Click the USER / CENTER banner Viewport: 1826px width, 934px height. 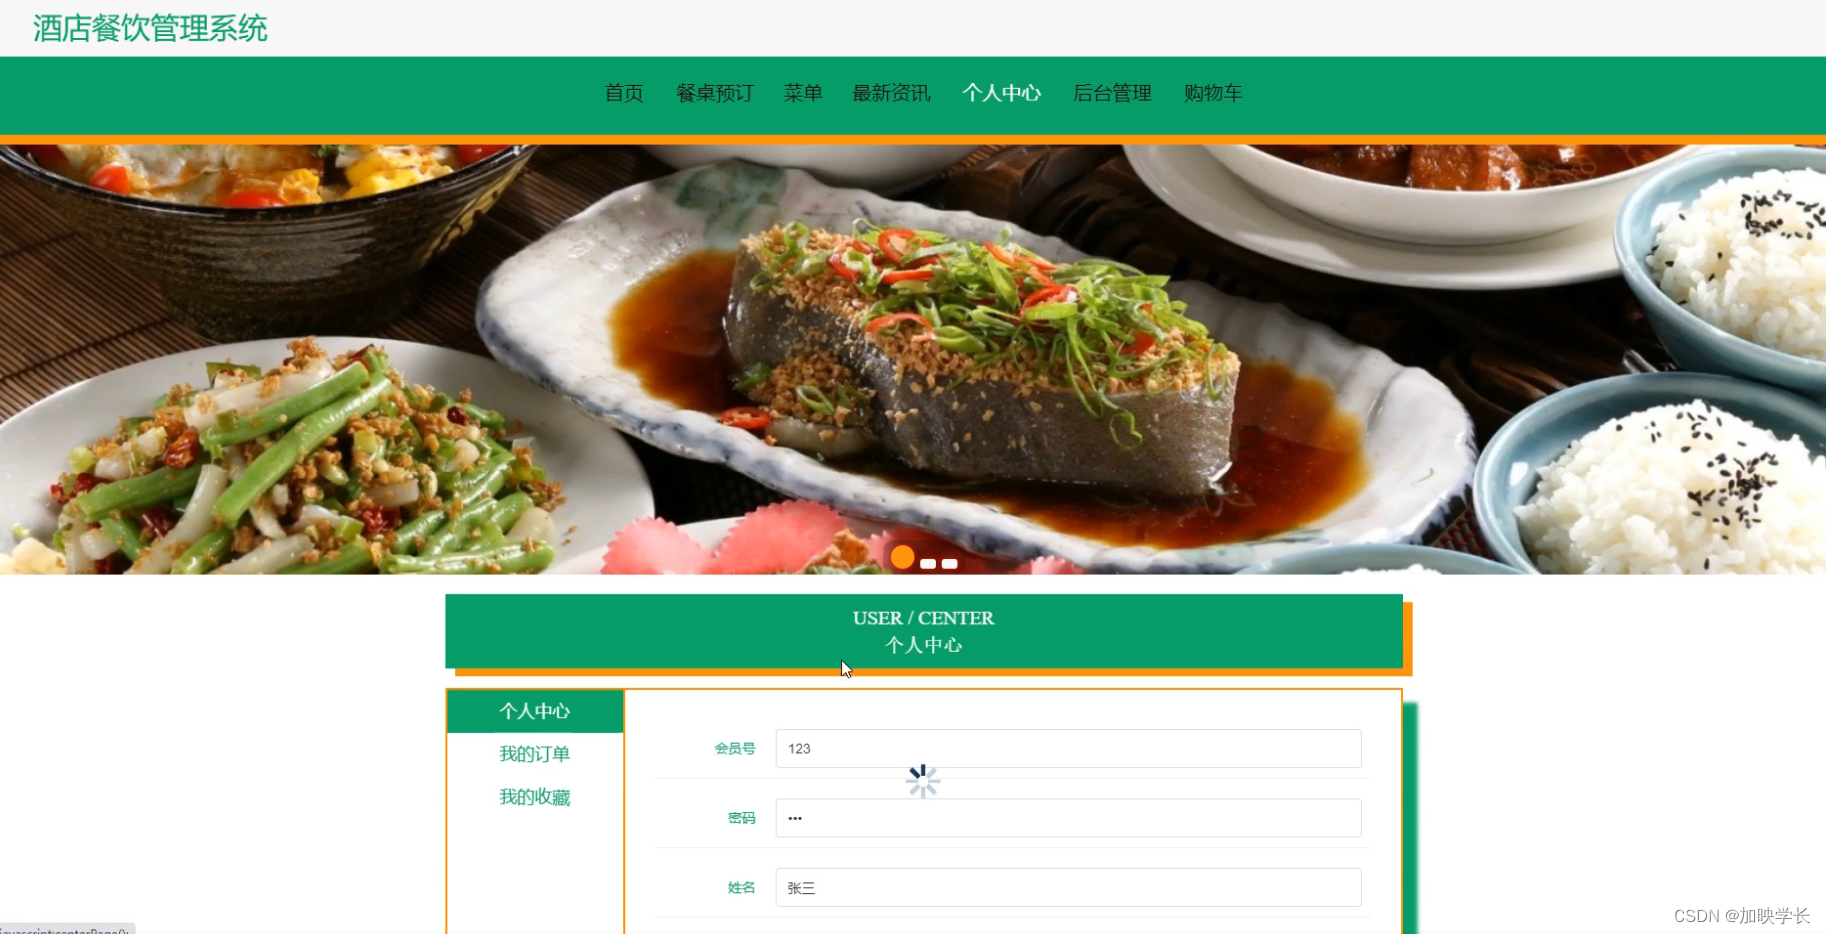[x=924, y=631]
